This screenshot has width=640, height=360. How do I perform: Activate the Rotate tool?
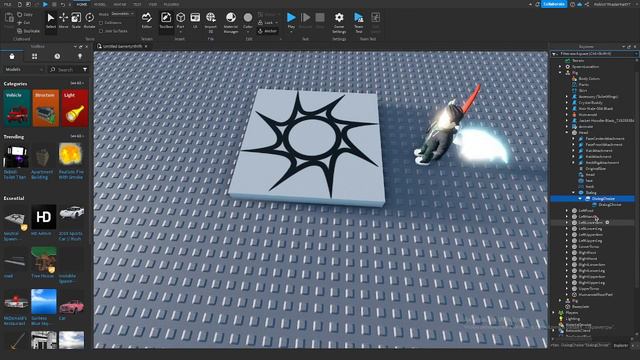[89, 21]
